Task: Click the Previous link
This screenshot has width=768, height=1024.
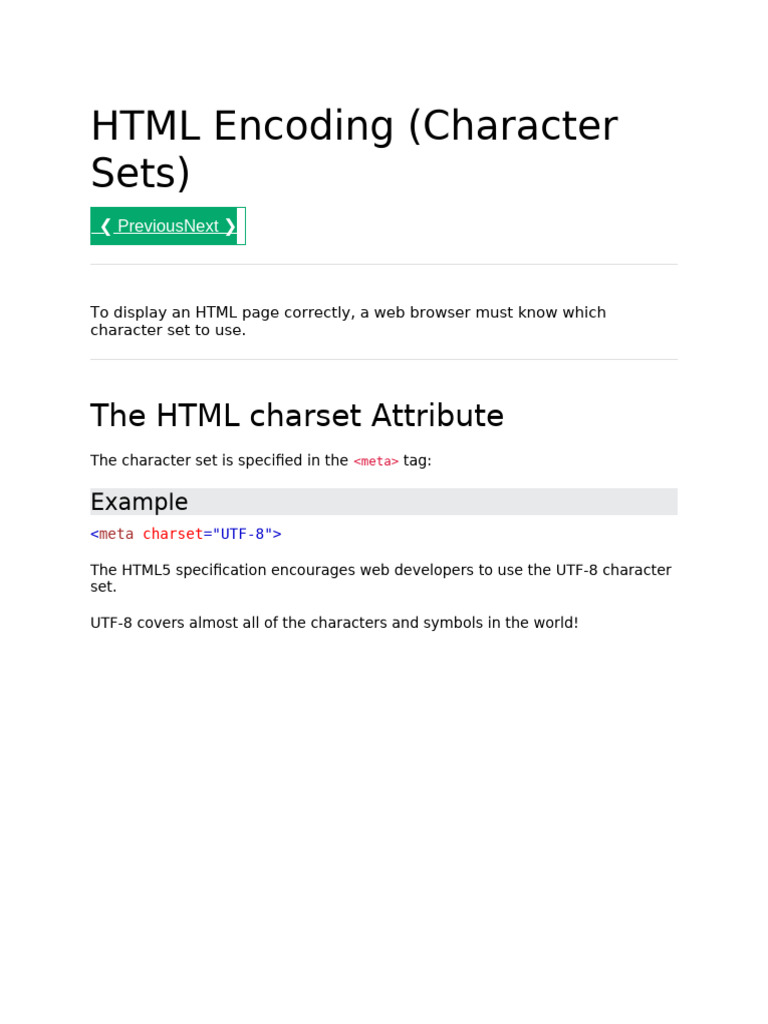Action: (150, 226)
